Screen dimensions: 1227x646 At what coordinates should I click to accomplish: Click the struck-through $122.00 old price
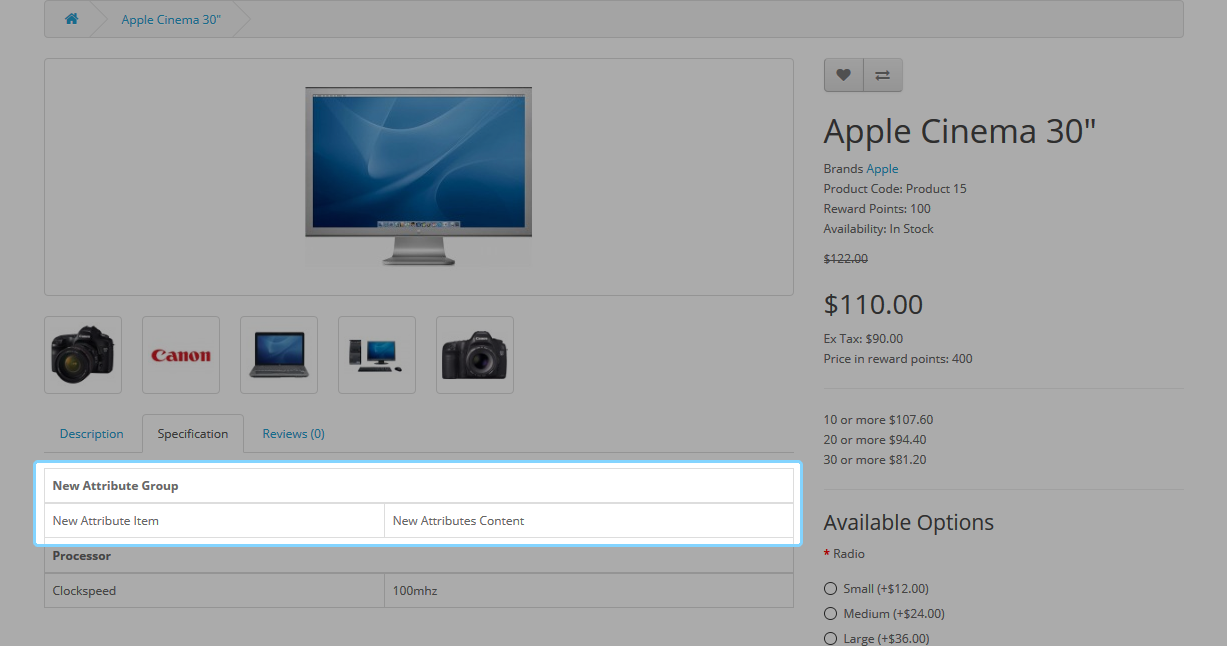[846, 259]
